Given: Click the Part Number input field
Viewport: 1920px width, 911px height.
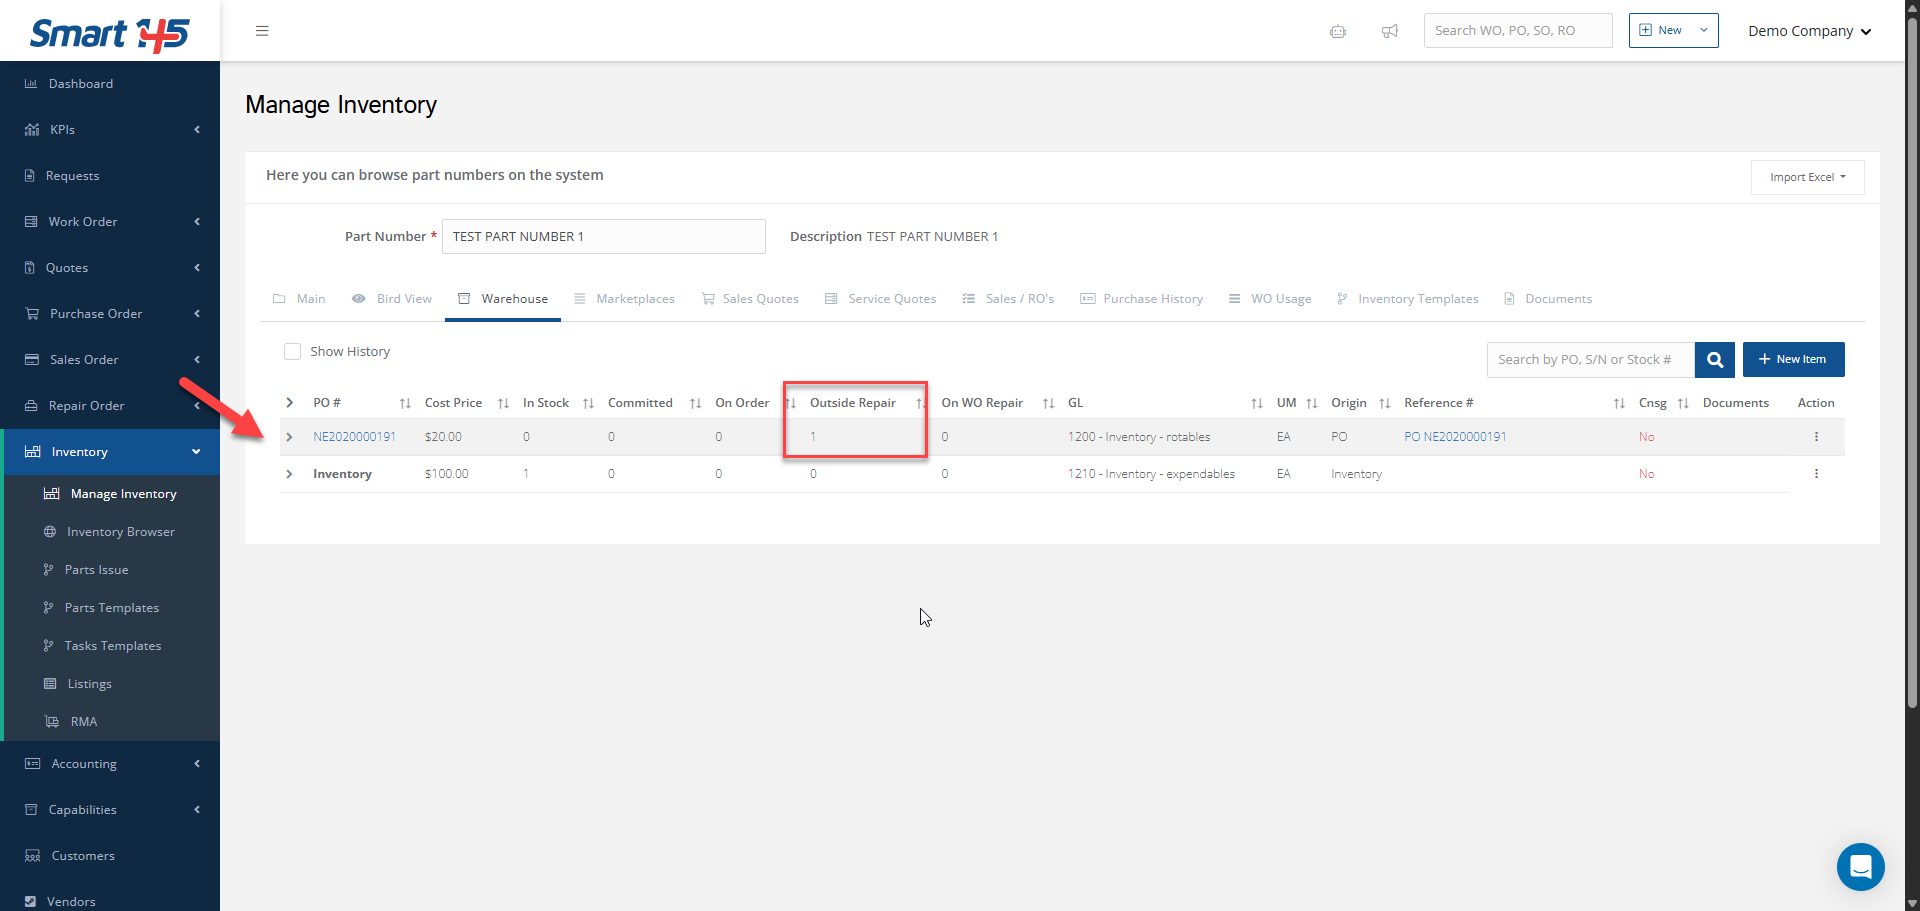Looking at the screenshot, I should (x=603, y=237).
